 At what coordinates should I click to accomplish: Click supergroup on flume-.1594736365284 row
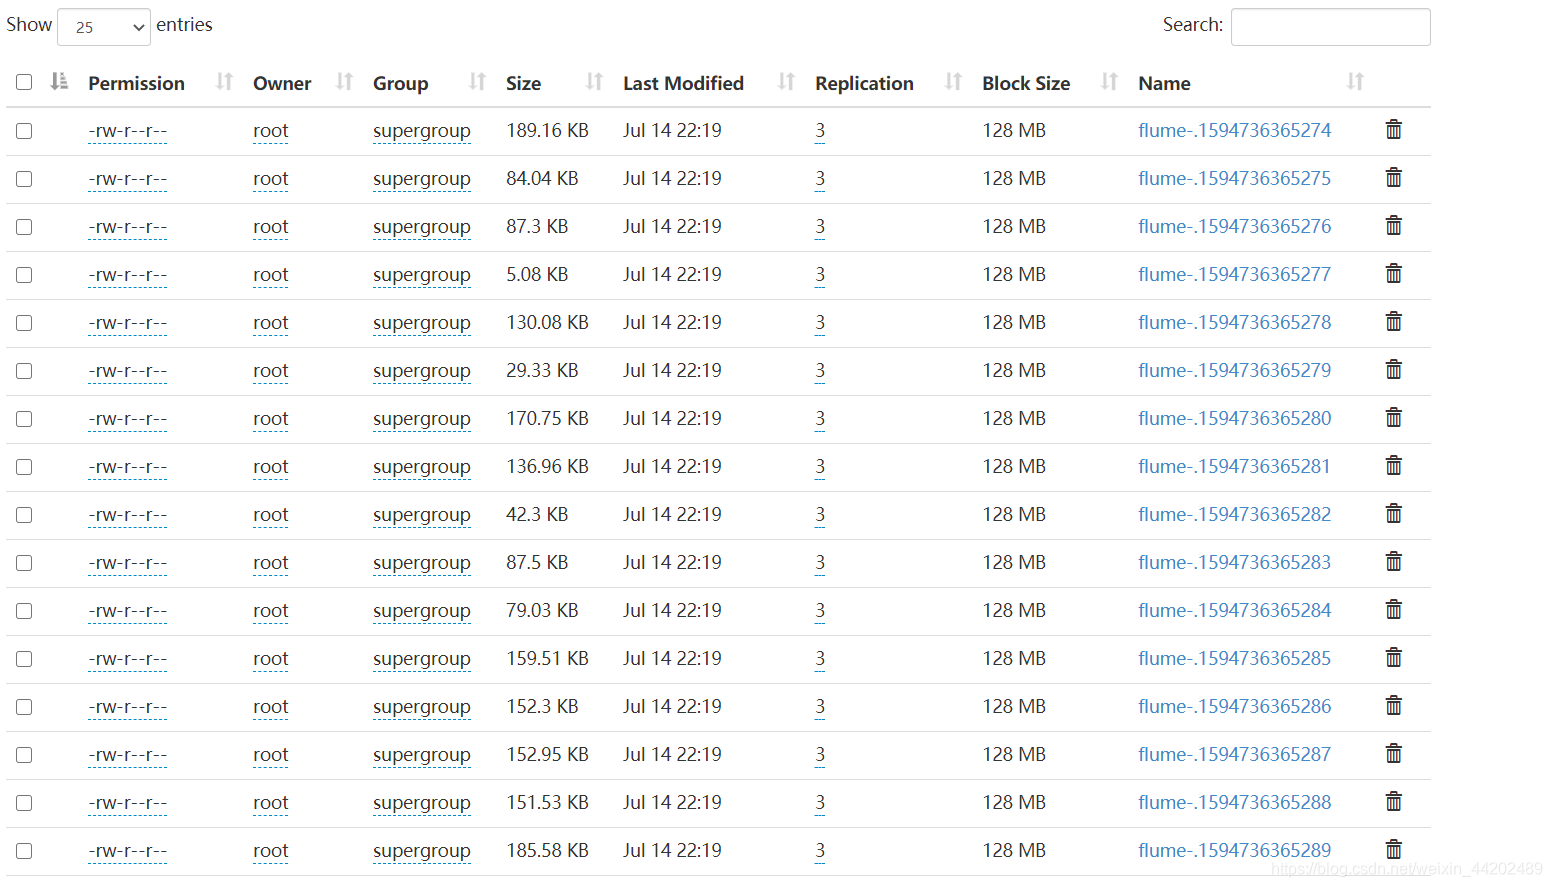point(421,611)
